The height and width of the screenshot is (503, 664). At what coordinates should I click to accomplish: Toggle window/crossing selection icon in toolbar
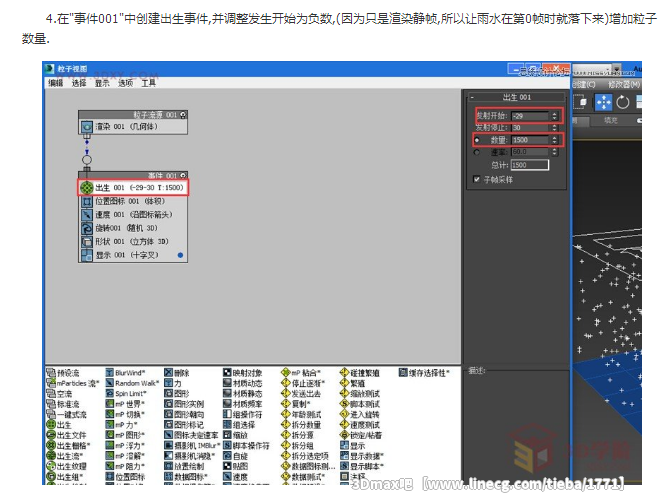(581, 102)
